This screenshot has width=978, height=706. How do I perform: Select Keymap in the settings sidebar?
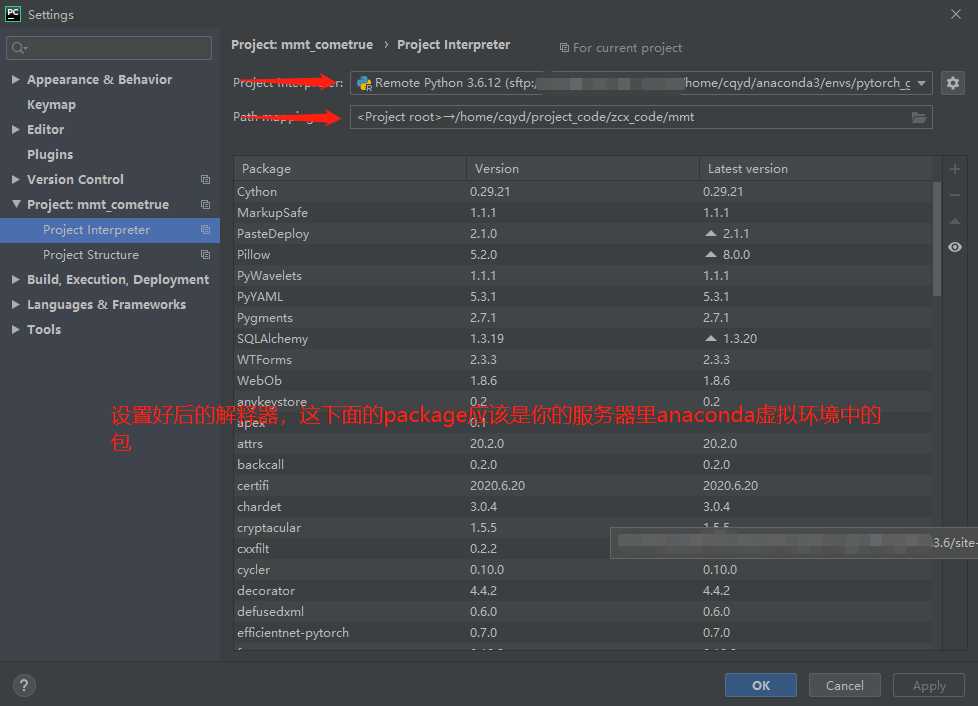pyautogui.click(x=51, y=105)
